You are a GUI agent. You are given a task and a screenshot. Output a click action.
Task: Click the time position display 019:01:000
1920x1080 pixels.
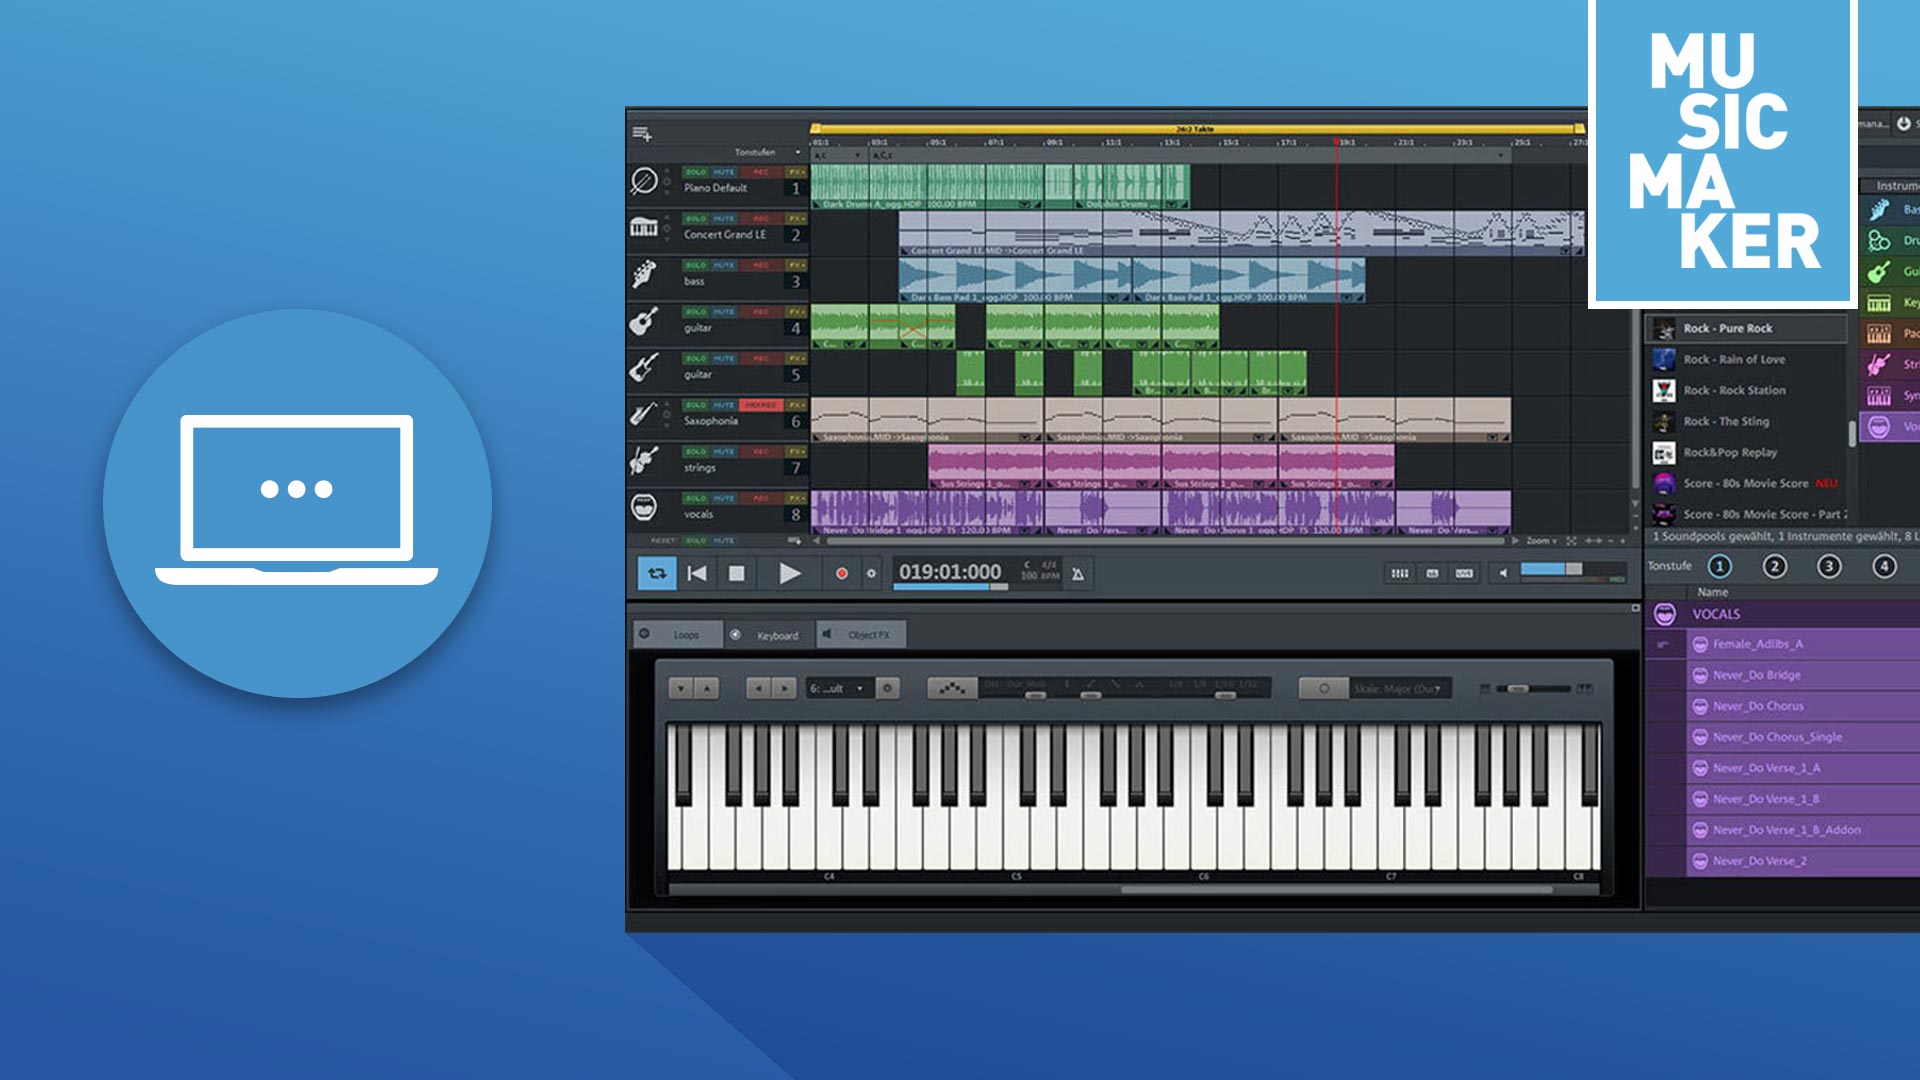click(x=949, y=571)
